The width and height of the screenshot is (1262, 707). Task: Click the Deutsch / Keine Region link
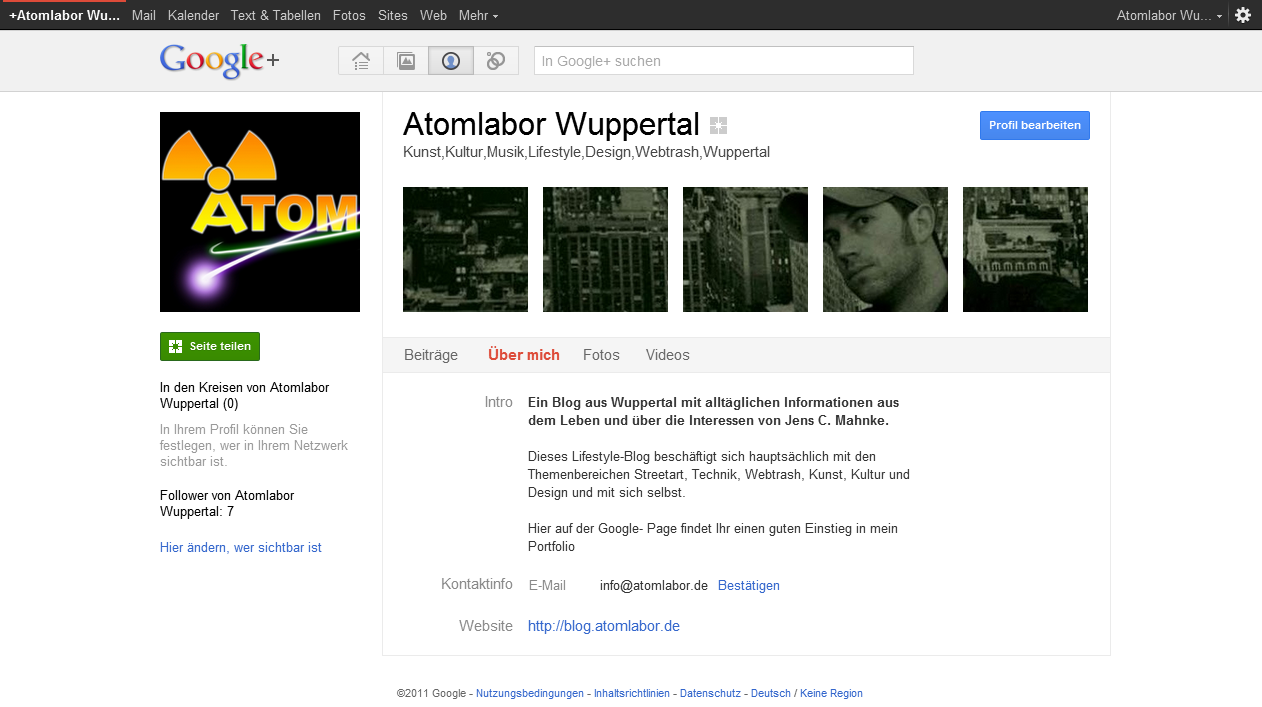click(807, 693)
